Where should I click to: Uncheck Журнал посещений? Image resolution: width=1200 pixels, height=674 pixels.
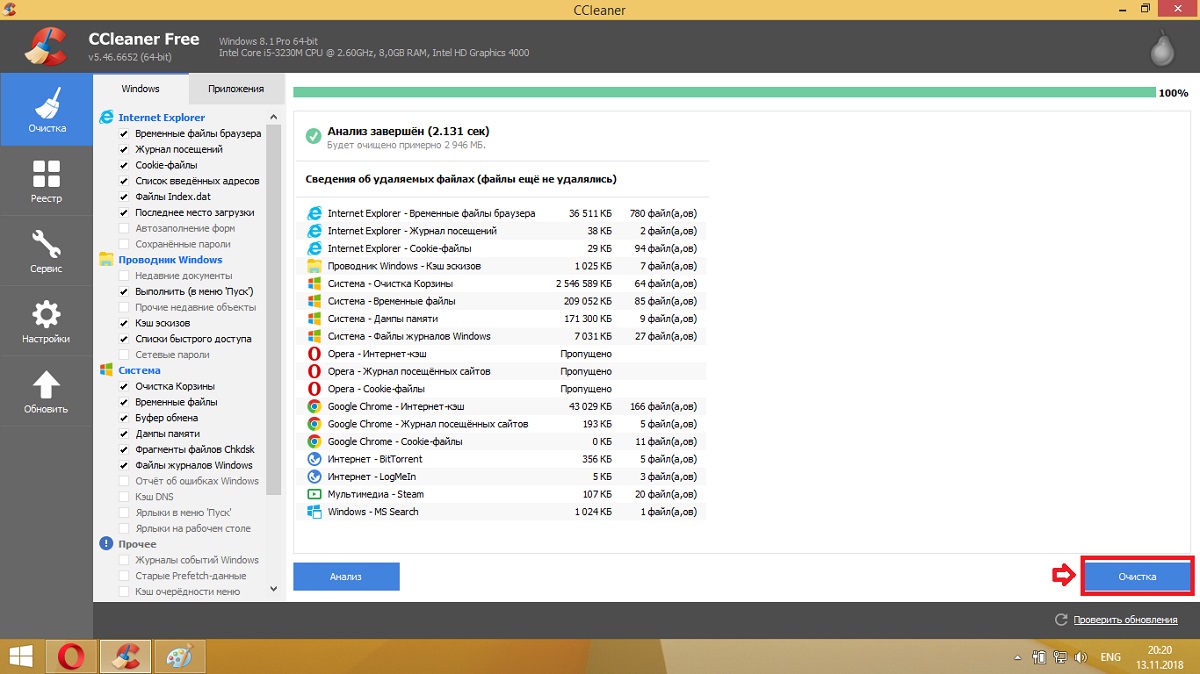(x=124, y=149)
